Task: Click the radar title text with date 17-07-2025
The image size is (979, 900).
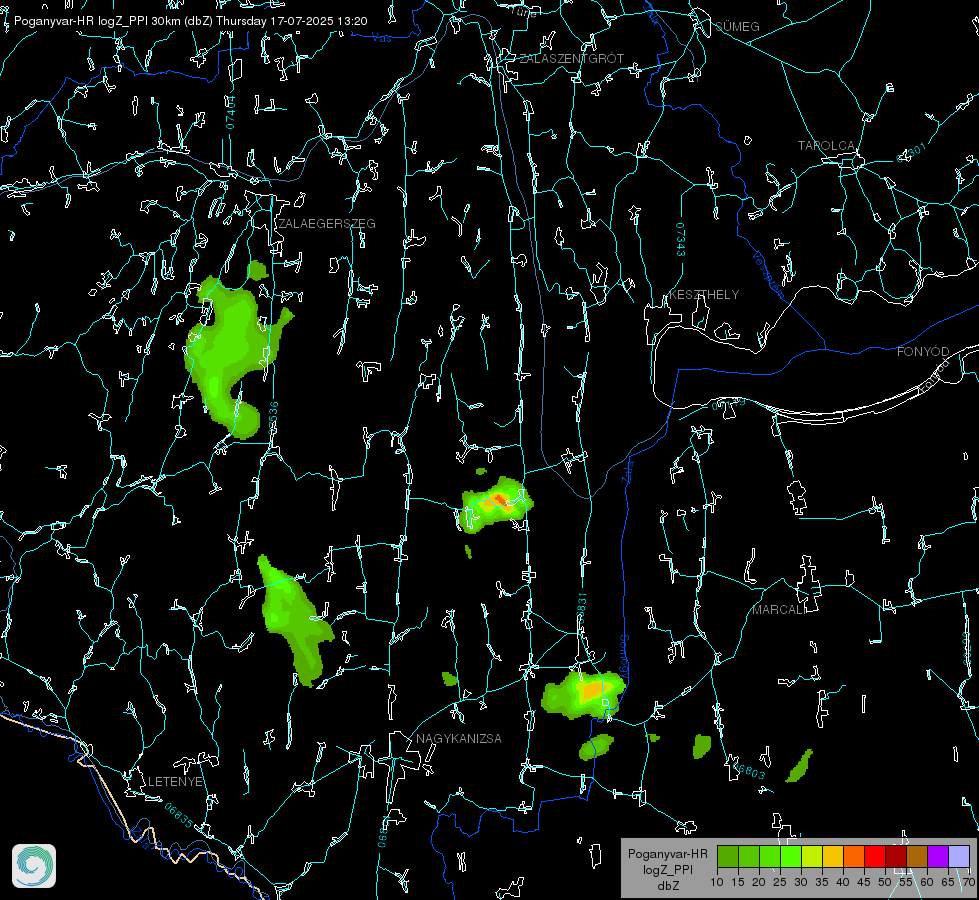Action: pos(190,21)
